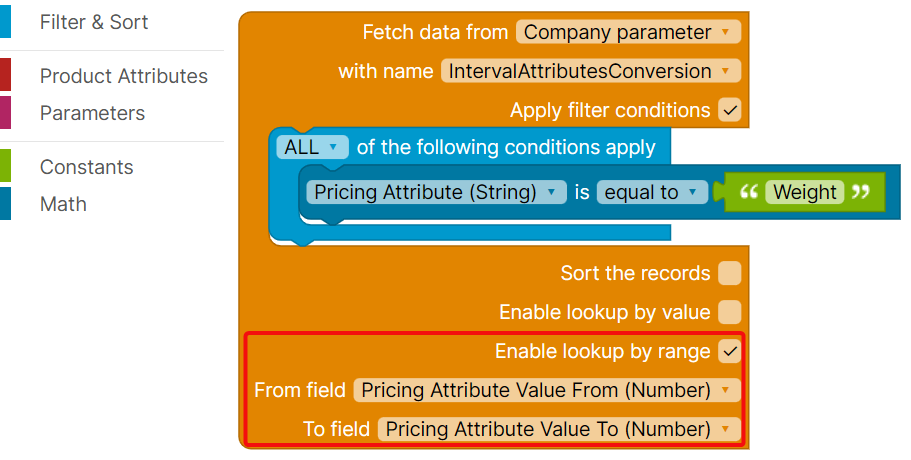The height and width of the screenshot is (460, 911).
Task: Open the Company parameter source dropdown
Action: tap(629, 32)
